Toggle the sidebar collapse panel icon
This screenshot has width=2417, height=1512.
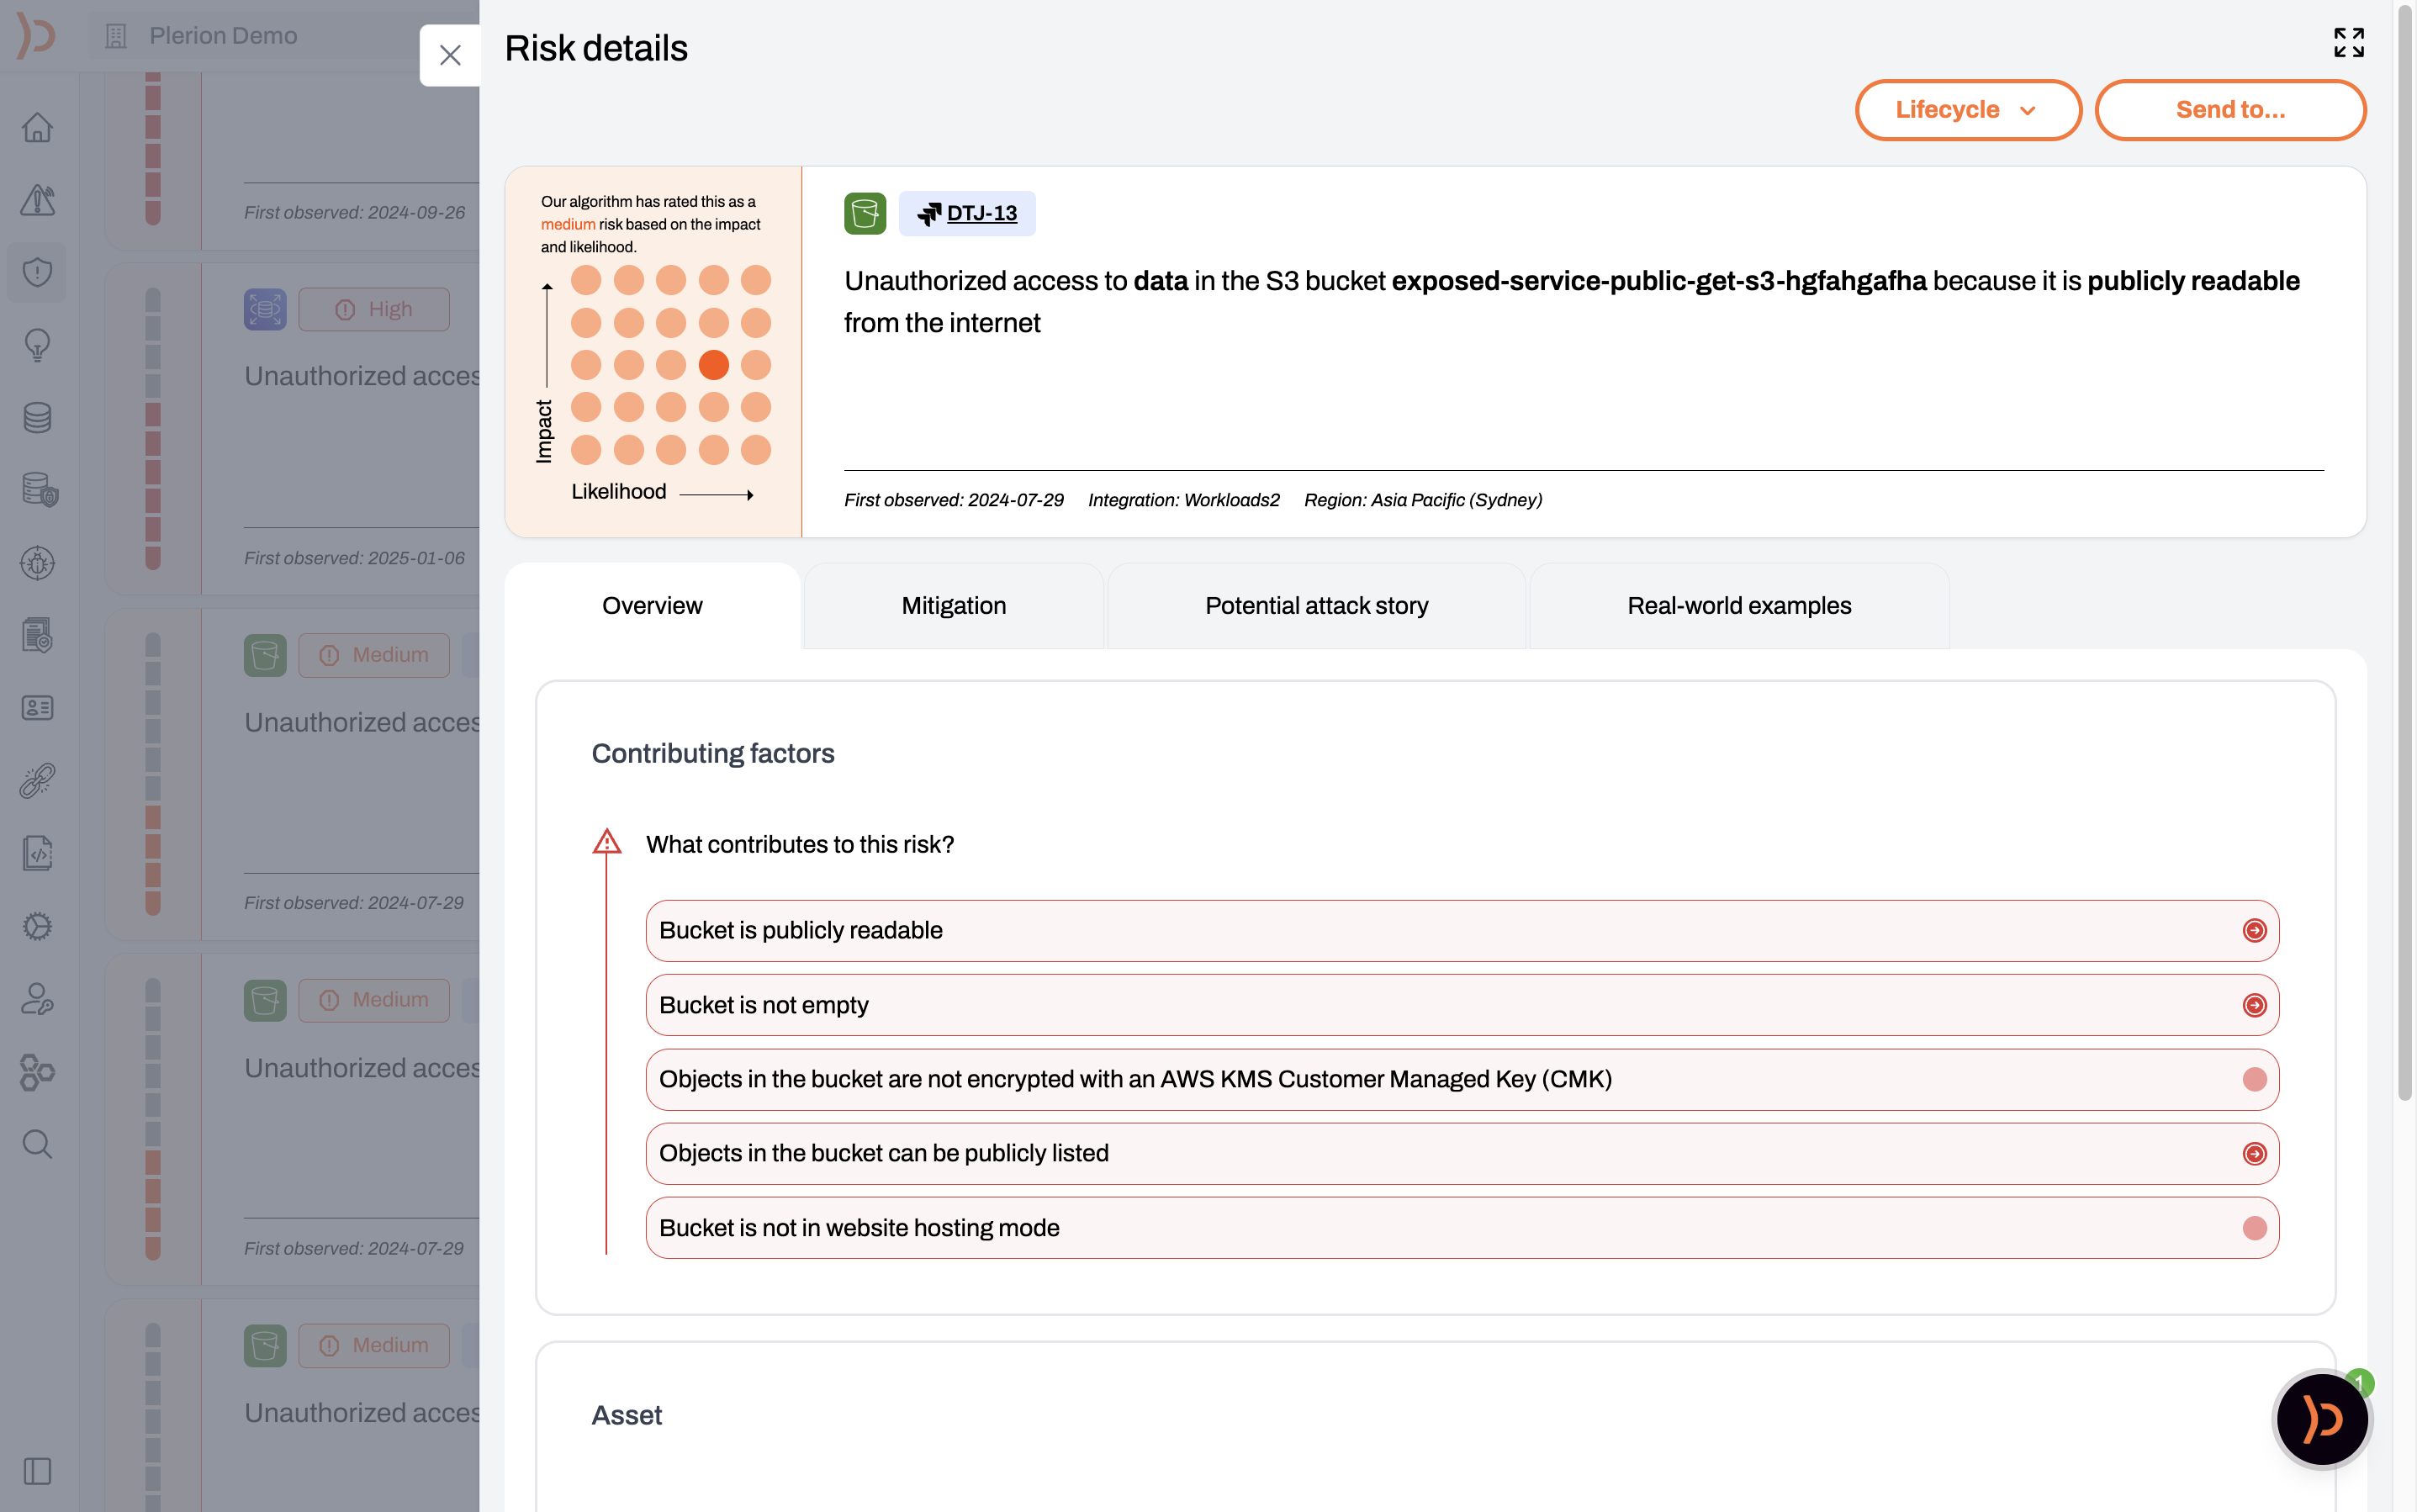pyautogui.click(x=37, y=1471)
